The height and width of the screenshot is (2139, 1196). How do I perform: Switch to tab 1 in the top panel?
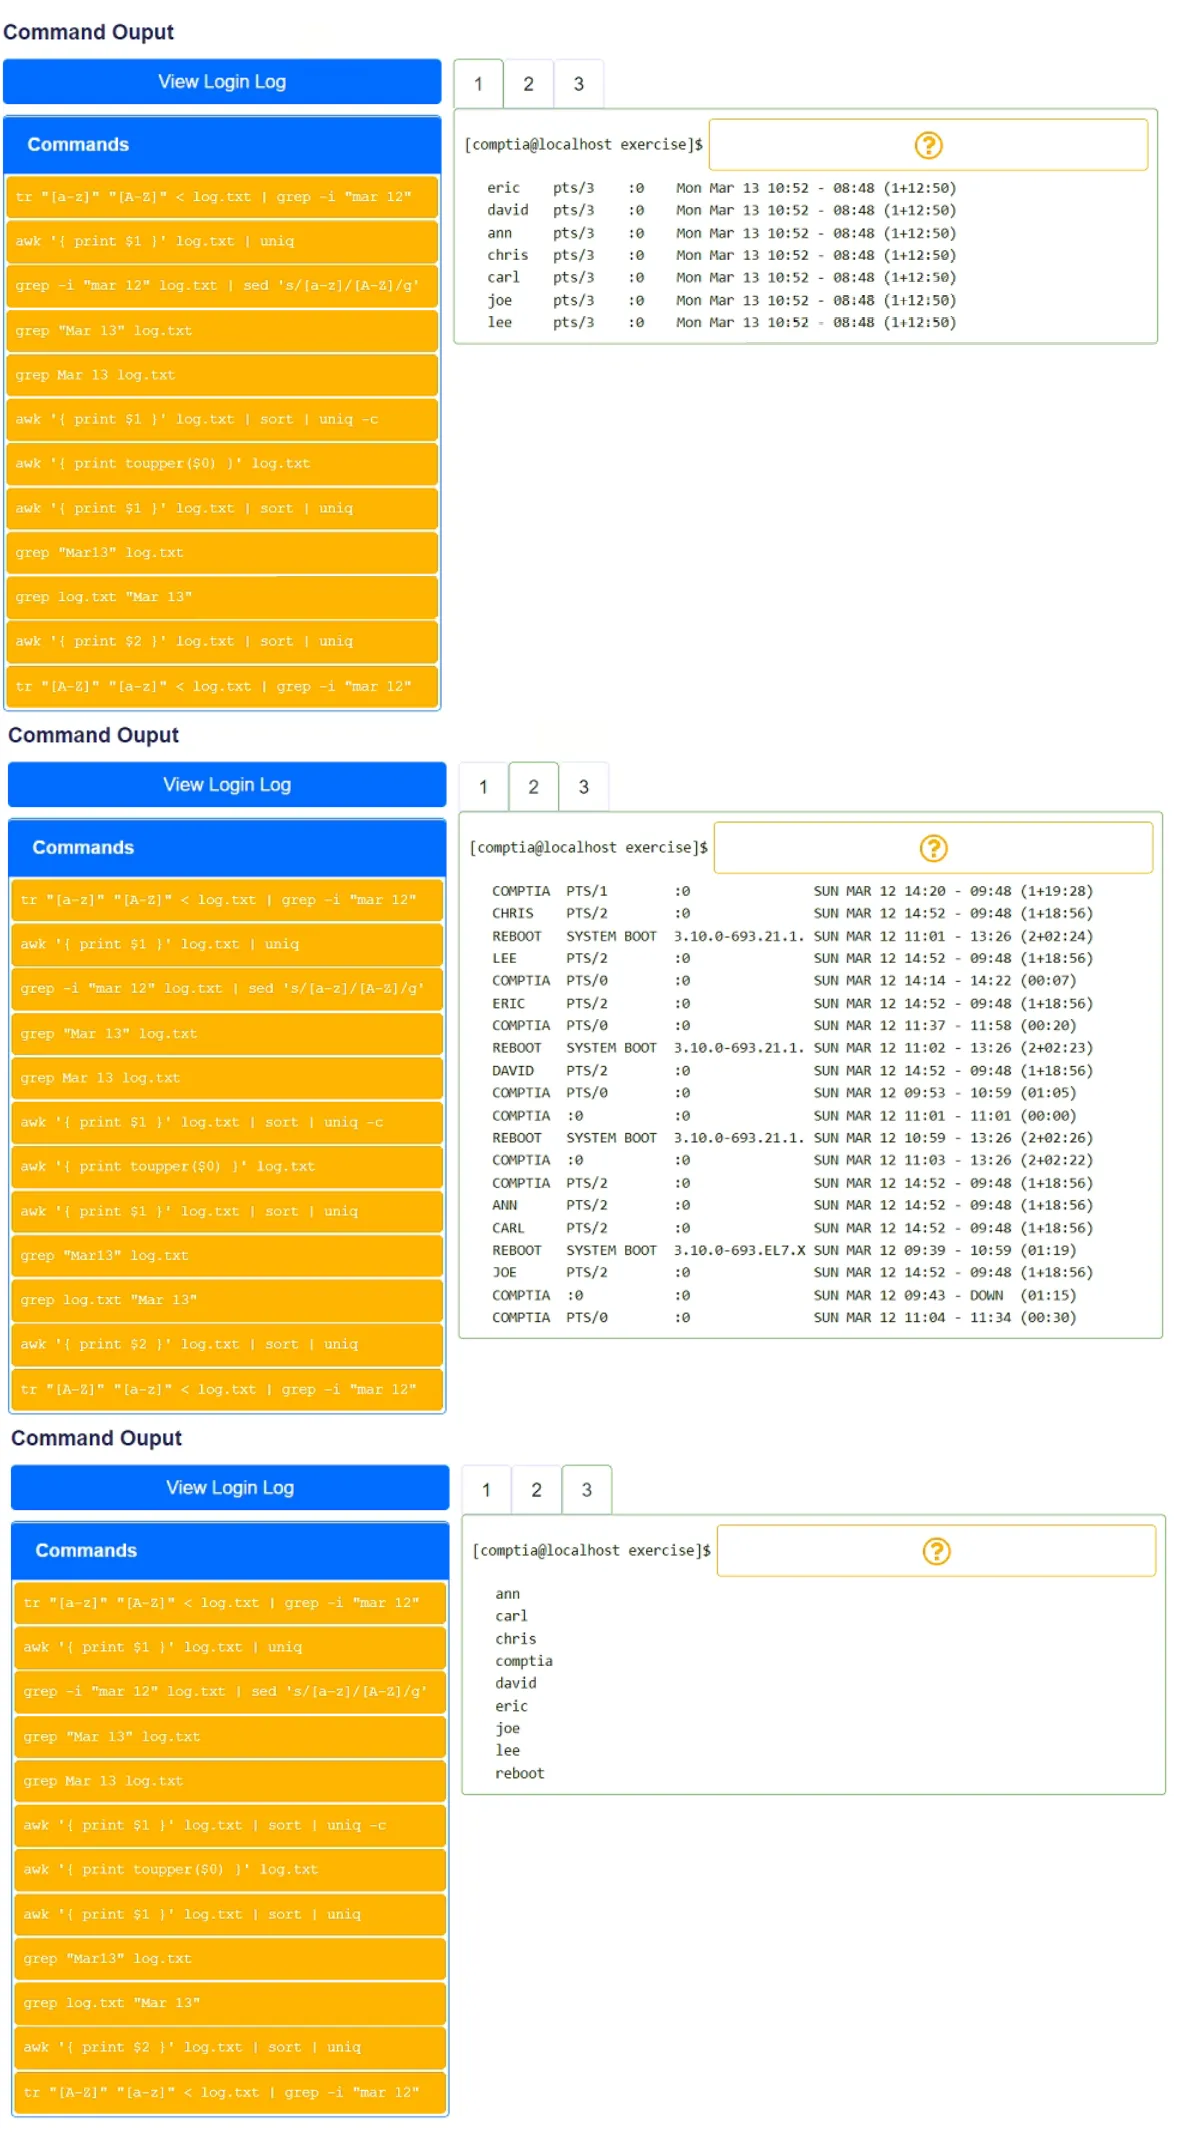(x=478, y=84)
